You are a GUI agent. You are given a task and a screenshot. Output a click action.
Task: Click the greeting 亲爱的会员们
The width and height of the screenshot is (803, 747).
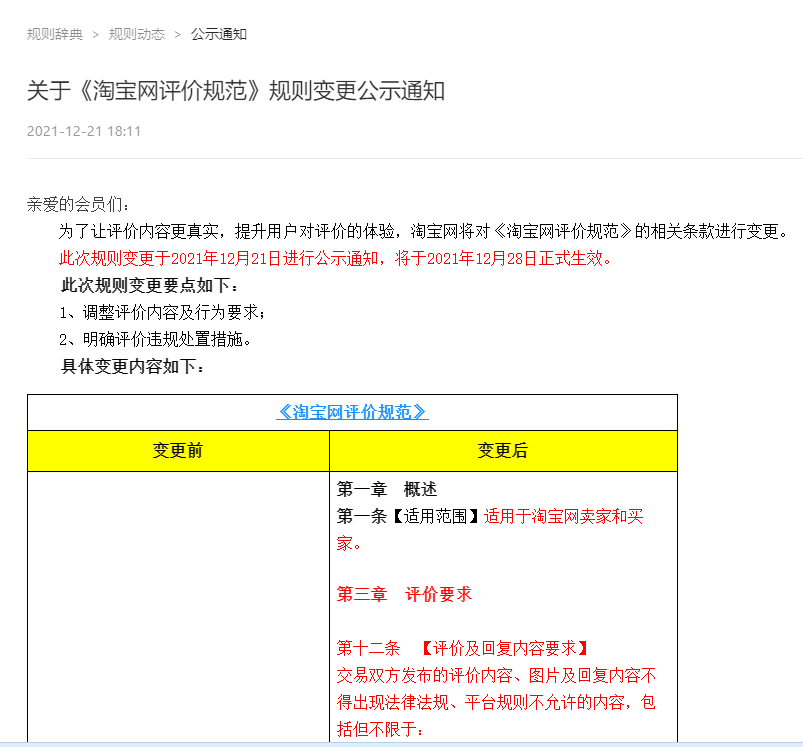coord(78,204)
